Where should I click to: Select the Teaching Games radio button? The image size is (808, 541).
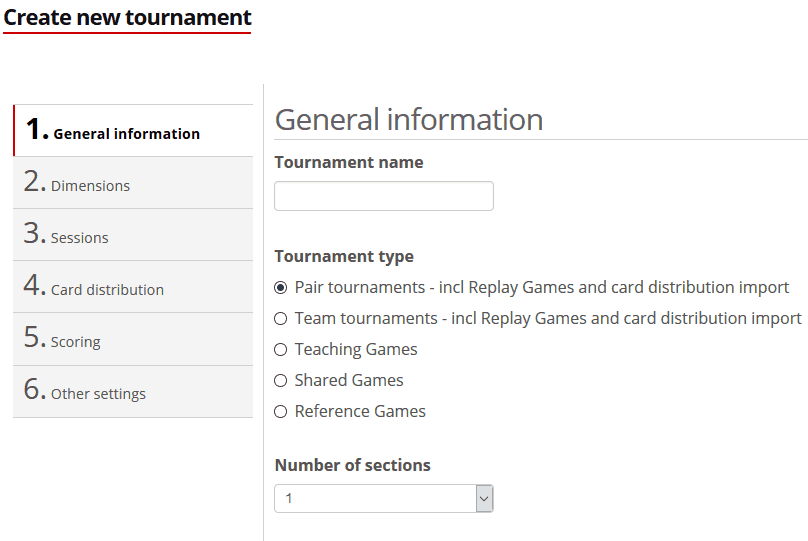(x=281, y=350)
